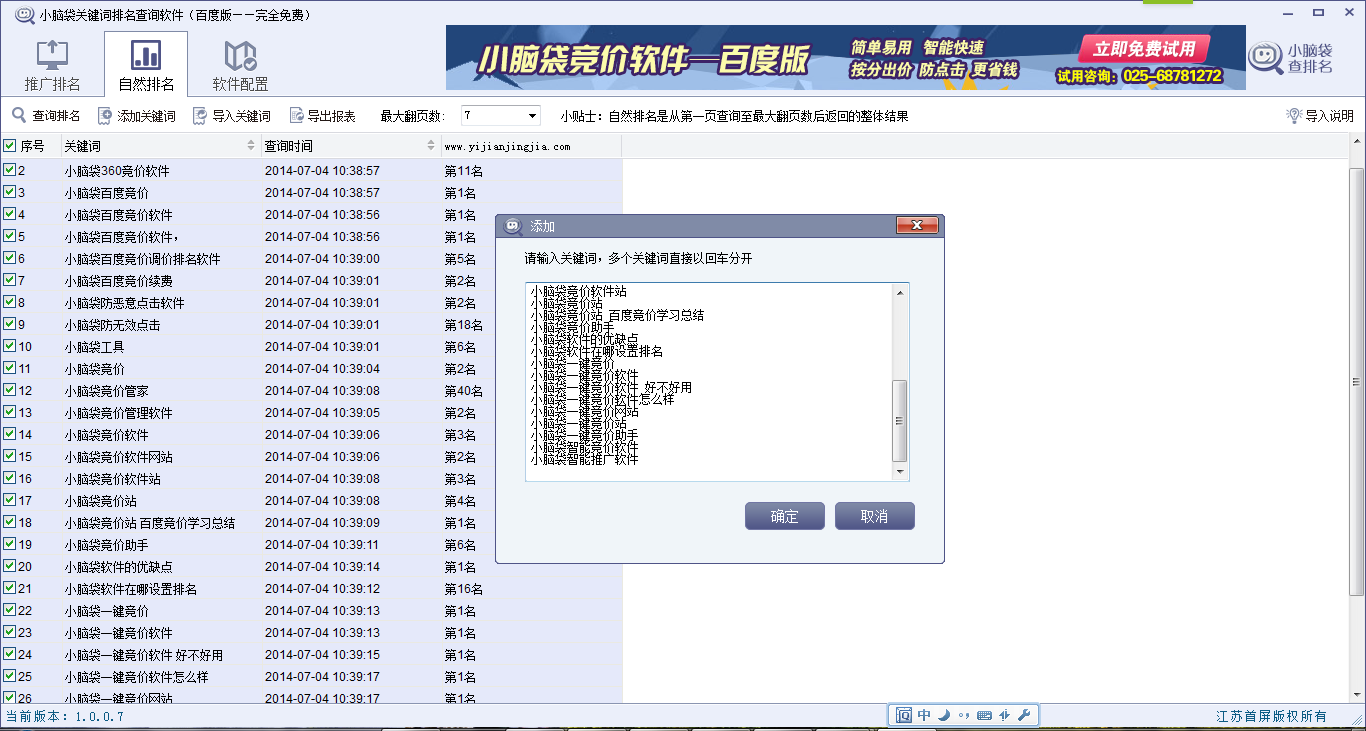
Task: Select keyword 小脑袋竞价站 百度竞价学习总结
Action: click(150, 523)
